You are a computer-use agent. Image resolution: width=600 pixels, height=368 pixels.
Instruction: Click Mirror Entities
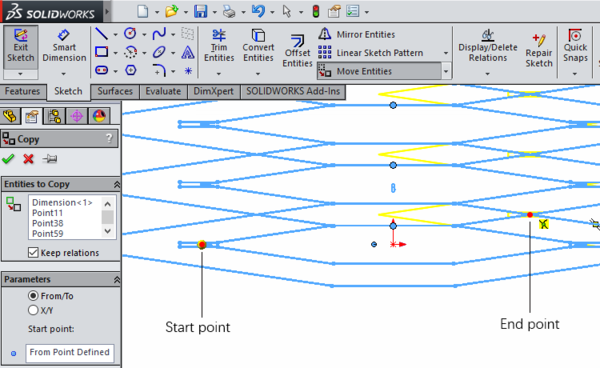[x=357, y=34]
